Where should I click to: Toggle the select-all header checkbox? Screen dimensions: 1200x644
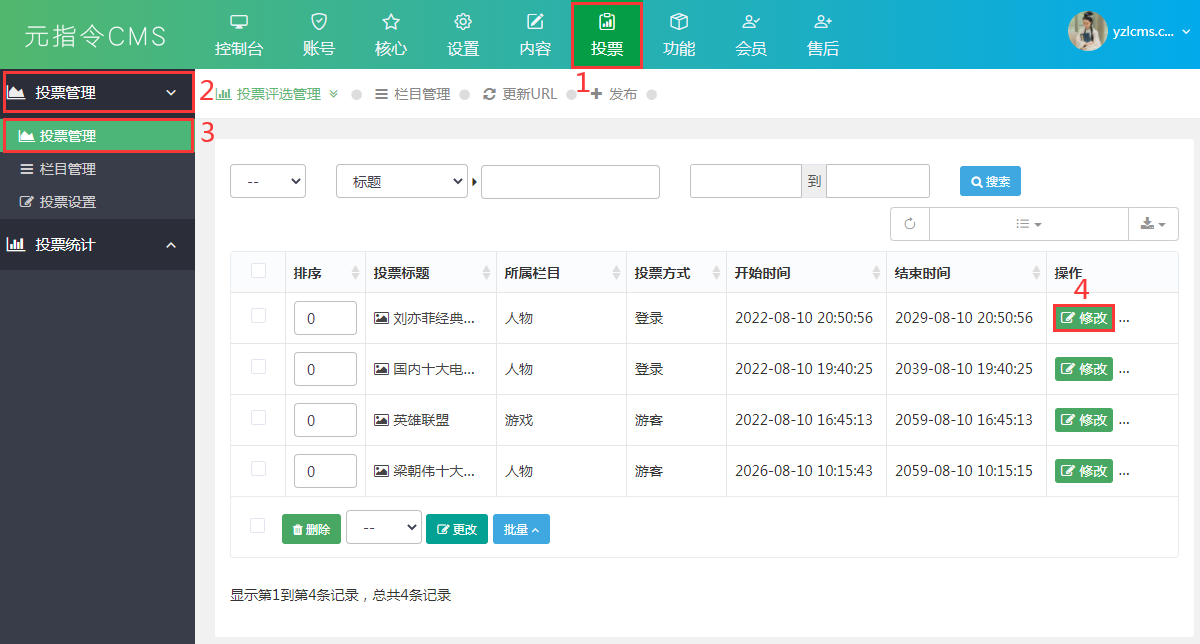pos(258,270)
